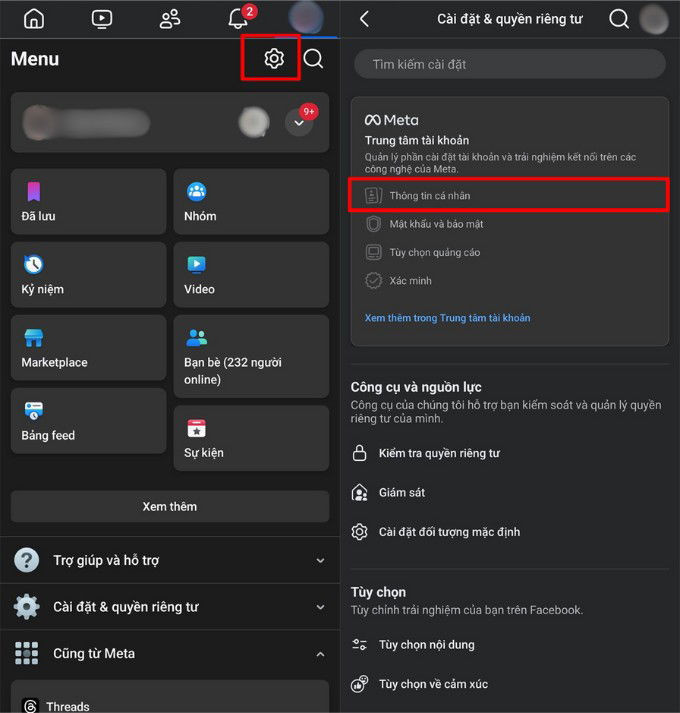Go back using the left arrow
Image resolution: width=680 pixels, height=713 pixels.
pos(364,19)
